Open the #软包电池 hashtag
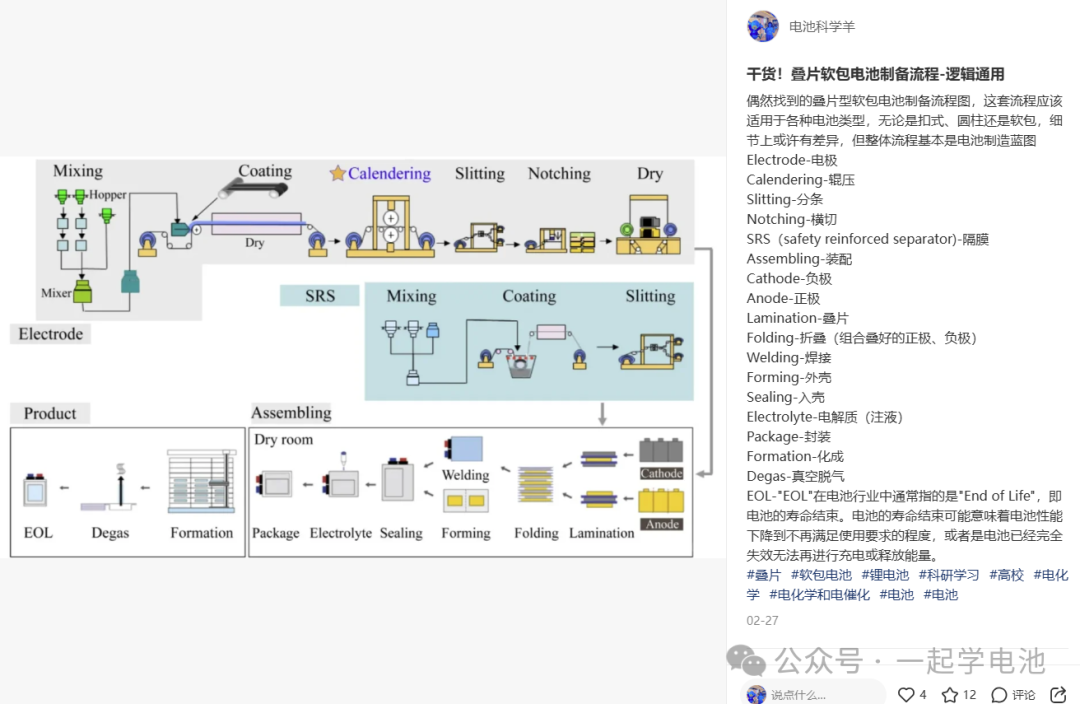This screenshot has height=704, width=1080. coord(822,574)
